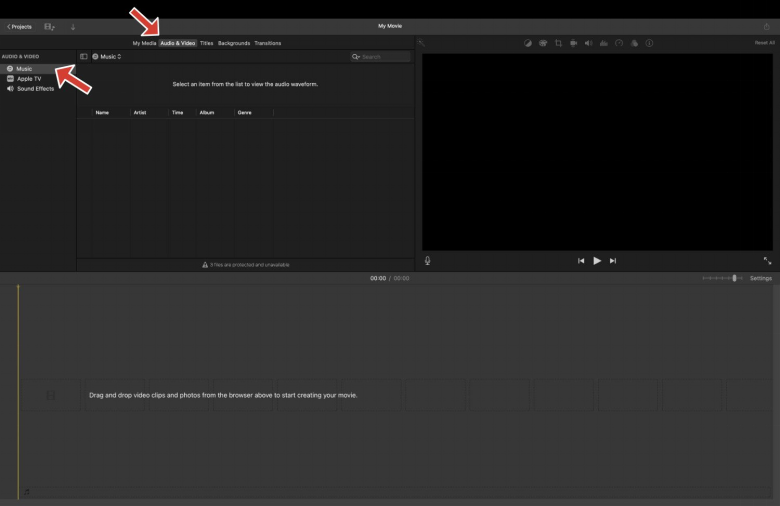Screen dimensions: 780x506
Task: Open the Backgrounds tab
Action: (234, 43)
